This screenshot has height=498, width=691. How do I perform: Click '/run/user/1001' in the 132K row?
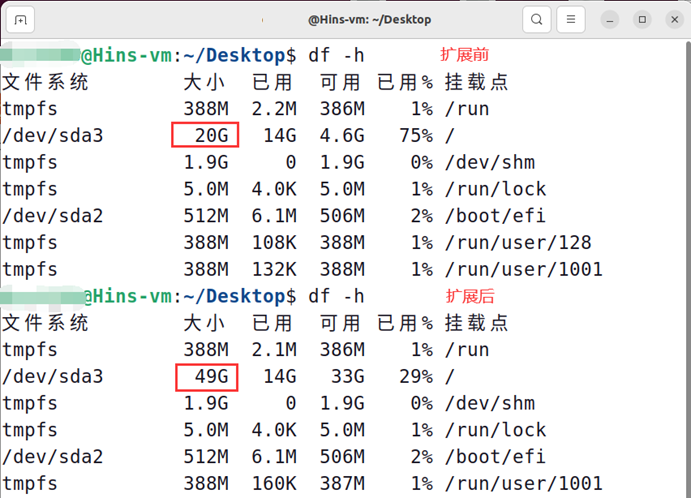point(524,269)
